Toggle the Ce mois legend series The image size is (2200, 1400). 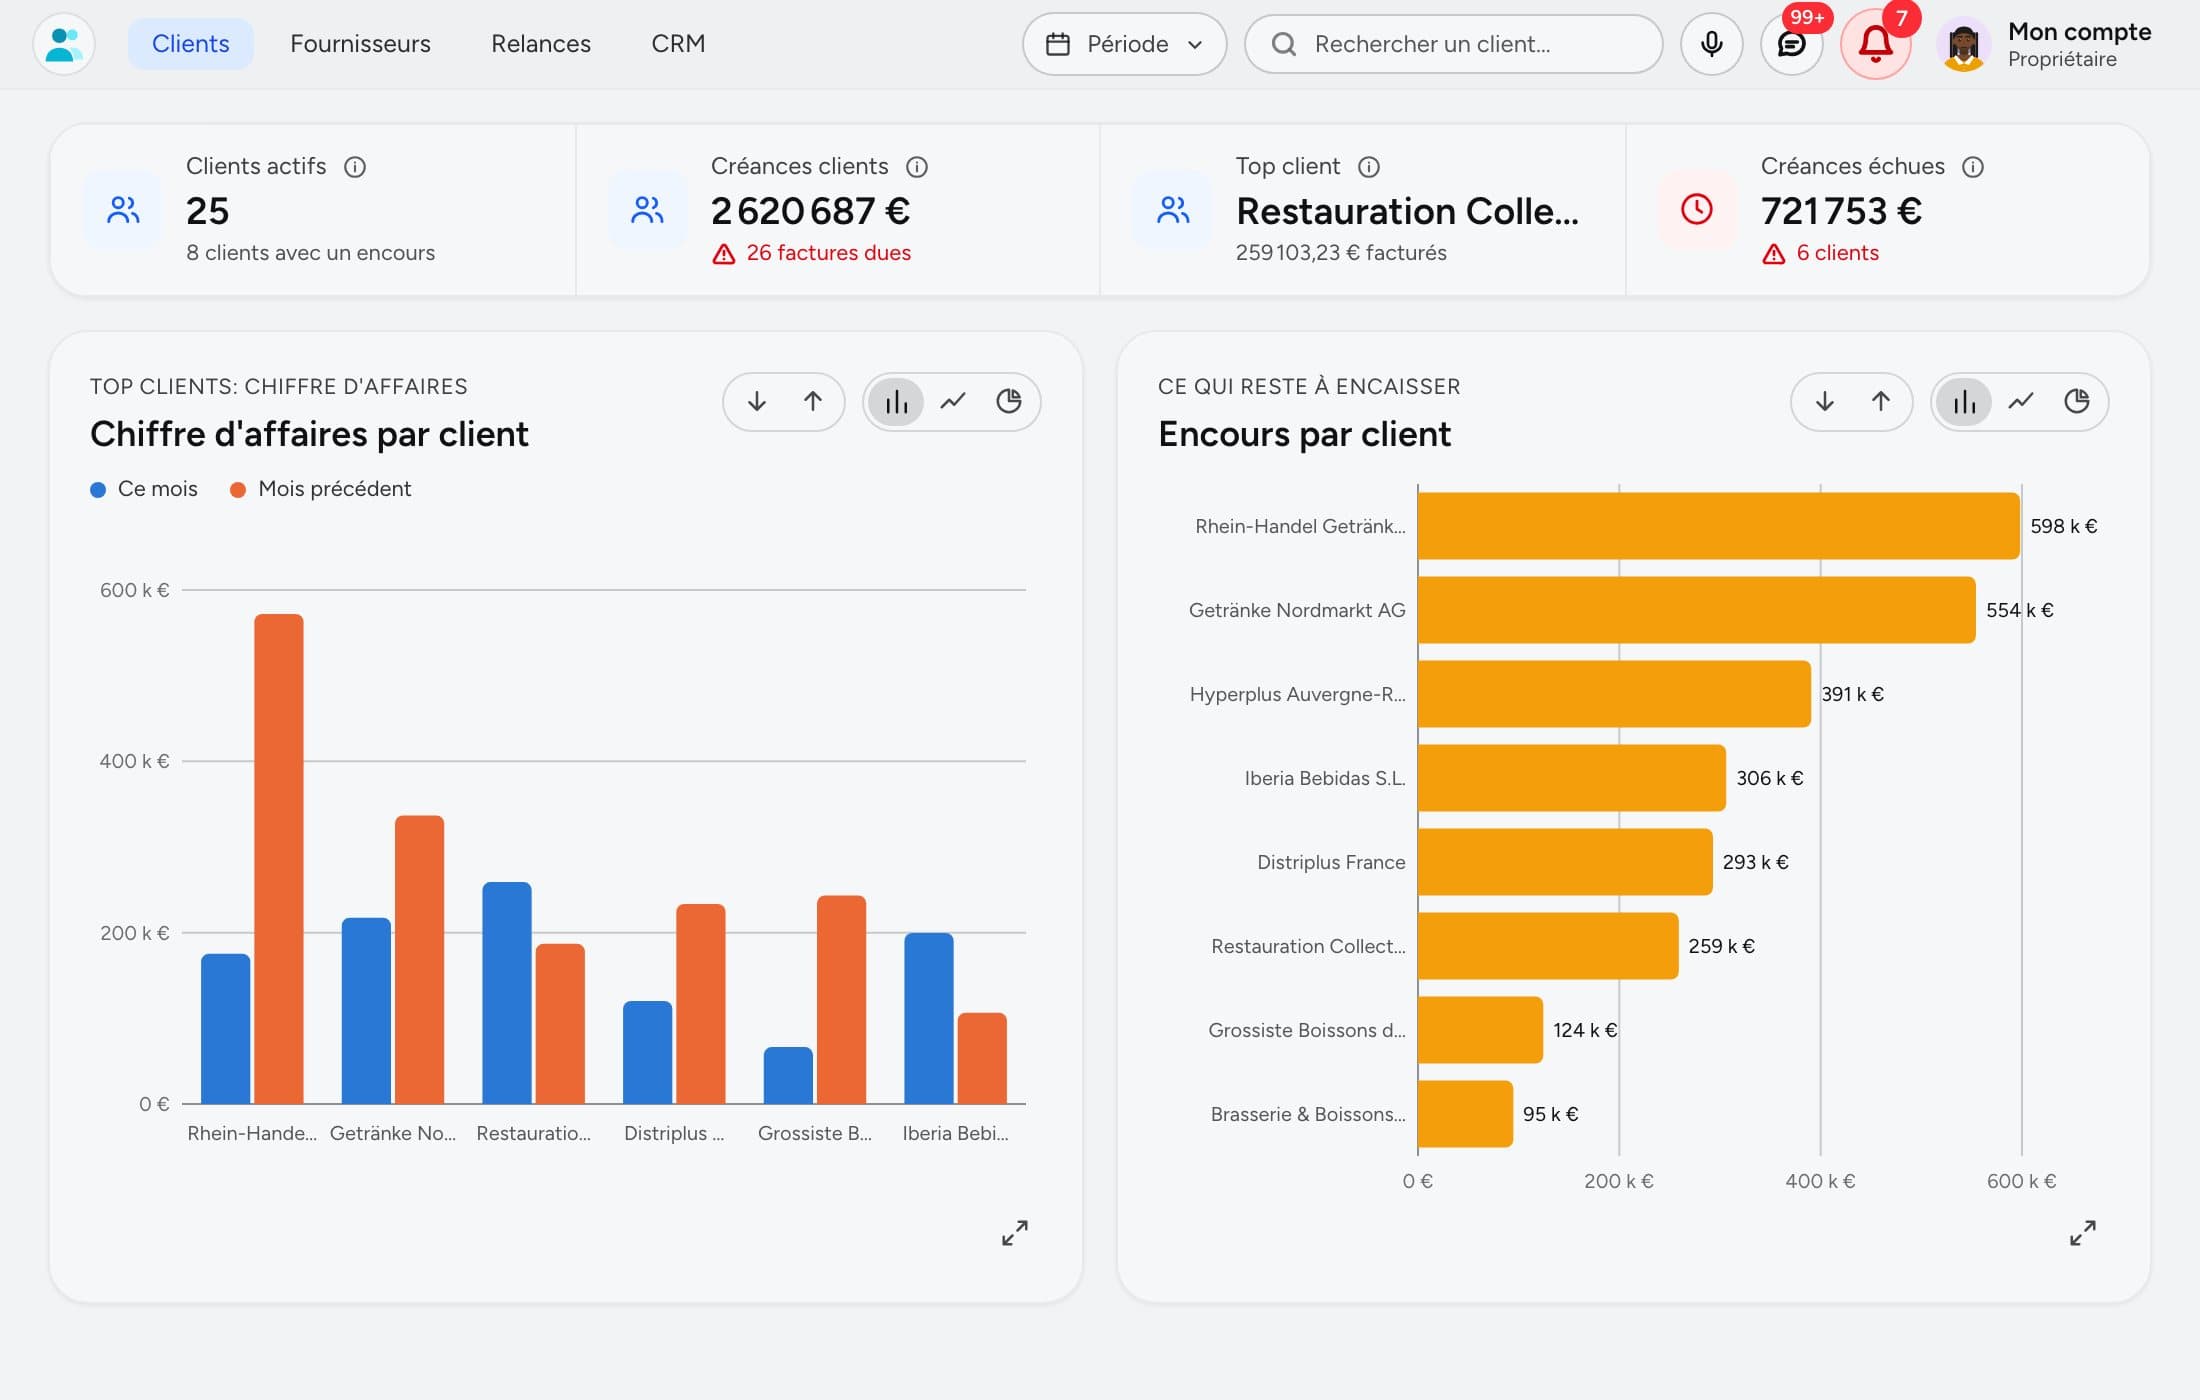[144, 489]
